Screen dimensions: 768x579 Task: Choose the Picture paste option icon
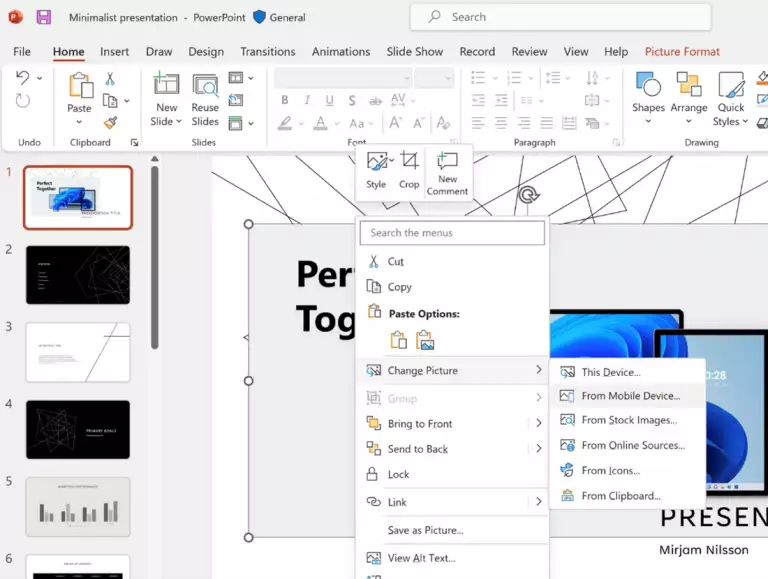pyautogui.click(x=425, y=340)
